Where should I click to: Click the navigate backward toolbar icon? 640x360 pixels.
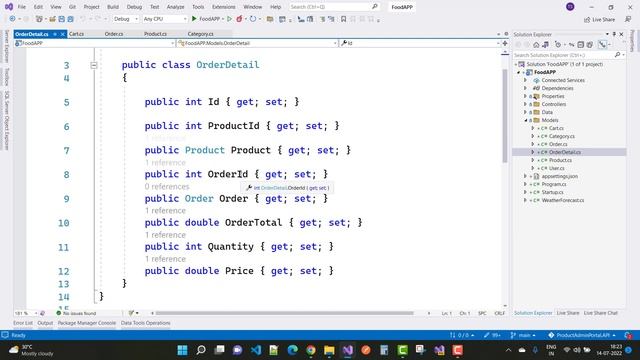[12, 19]
